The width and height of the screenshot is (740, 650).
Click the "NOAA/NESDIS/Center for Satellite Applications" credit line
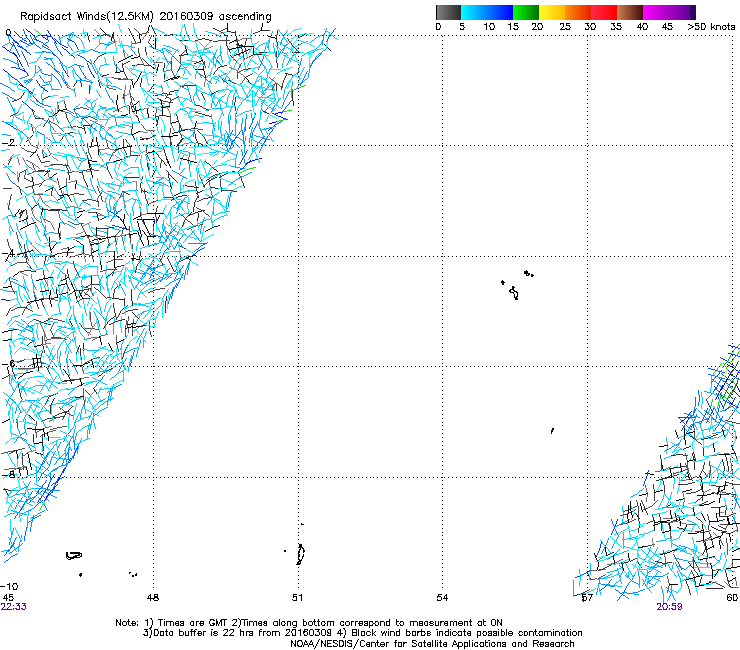tap(432, 644)
